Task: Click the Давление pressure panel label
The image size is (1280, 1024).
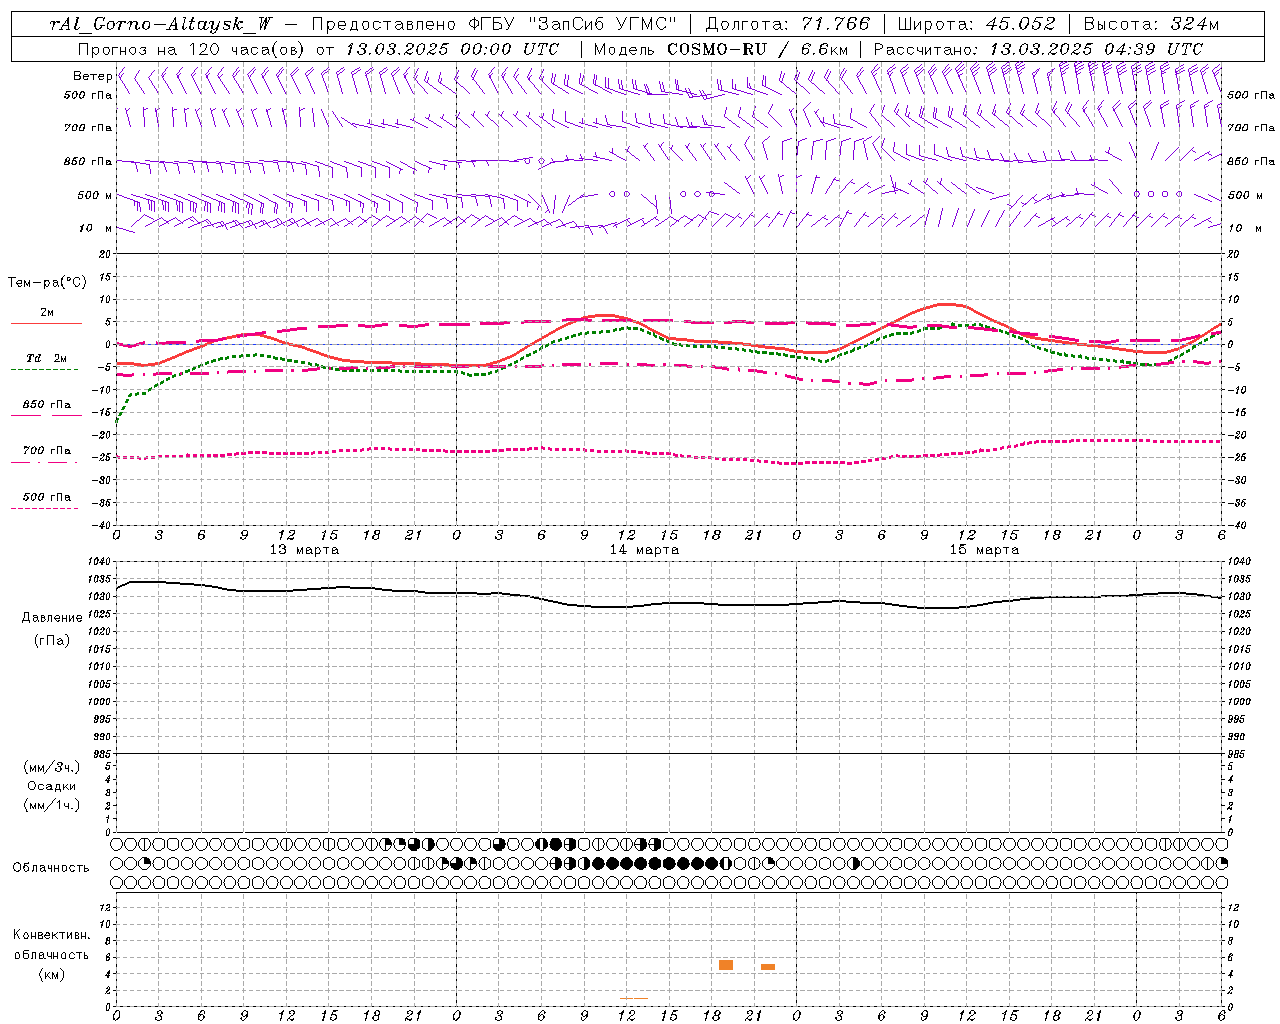Action: (52, 618)
